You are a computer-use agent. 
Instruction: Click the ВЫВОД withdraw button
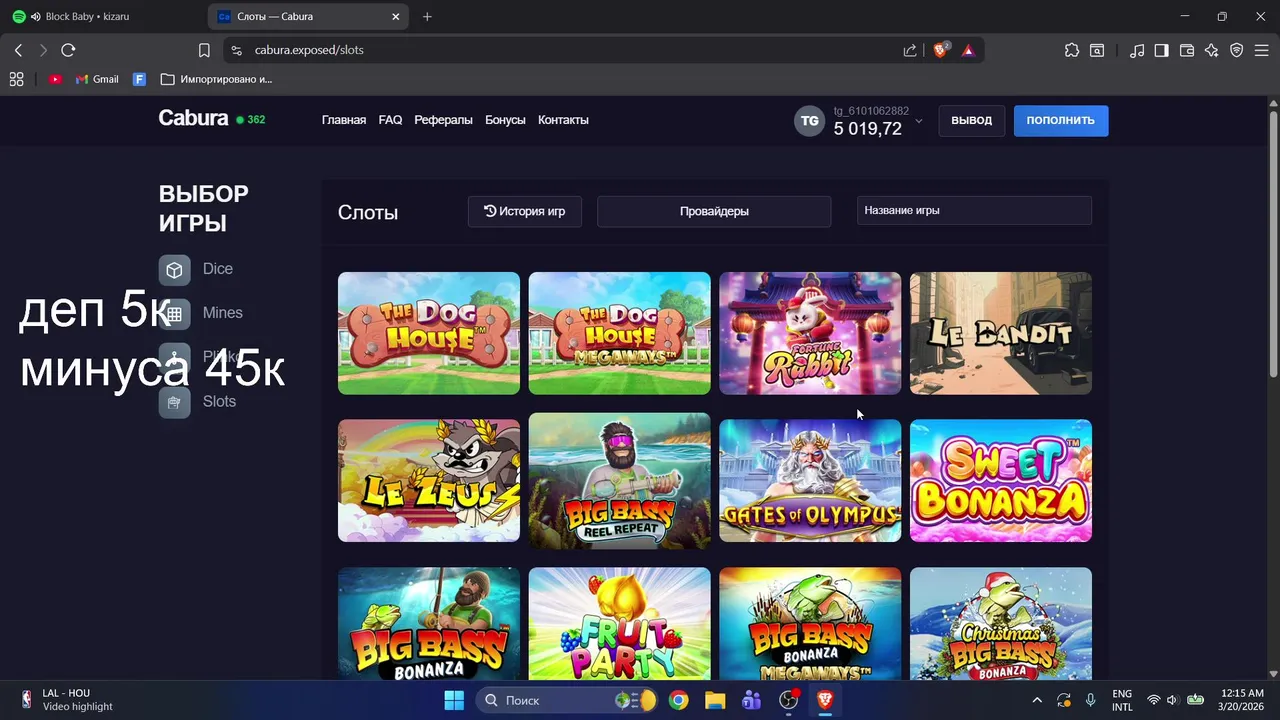point(971,120)
